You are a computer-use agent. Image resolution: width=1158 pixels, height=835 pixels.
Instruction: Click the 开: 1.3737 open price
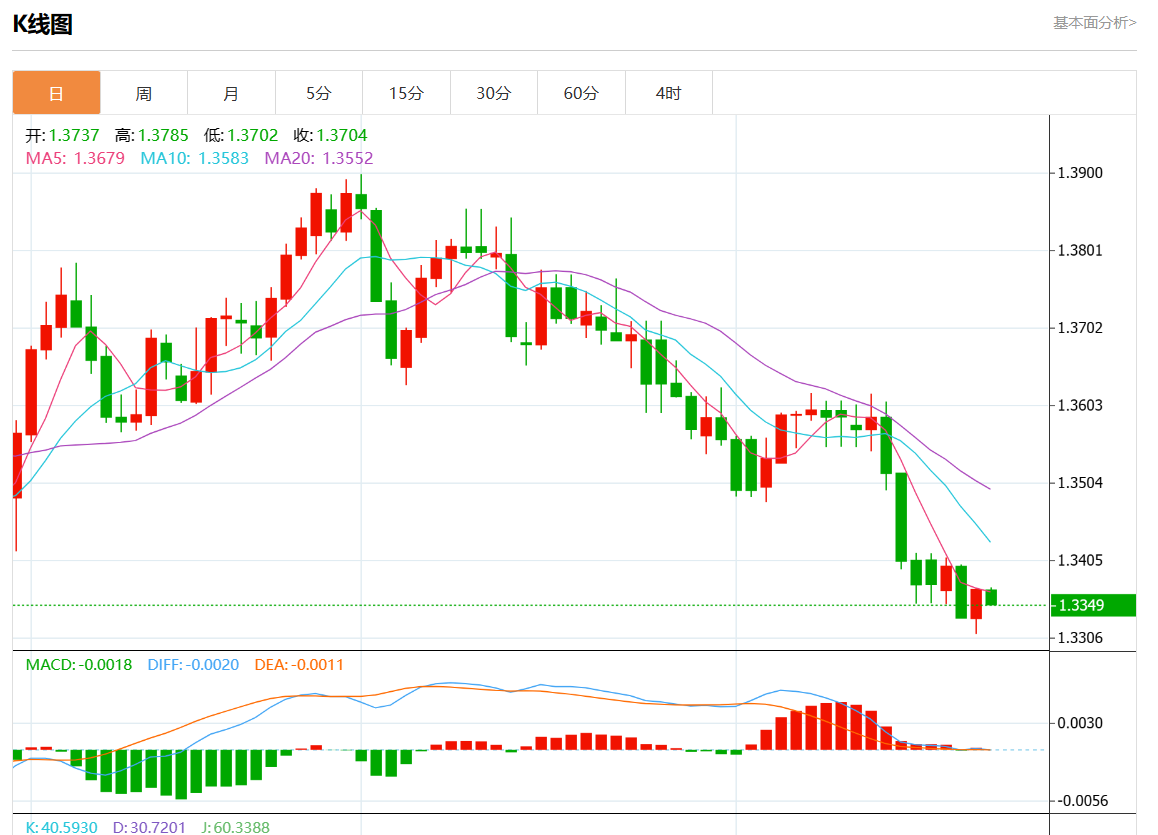coord(62,135)
